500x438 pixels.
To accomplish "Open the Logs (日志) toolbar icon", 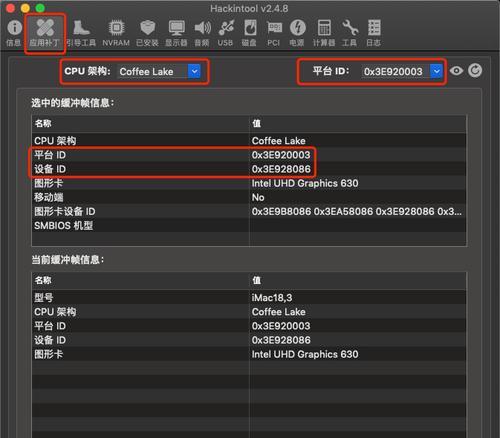I will [374, 33].
